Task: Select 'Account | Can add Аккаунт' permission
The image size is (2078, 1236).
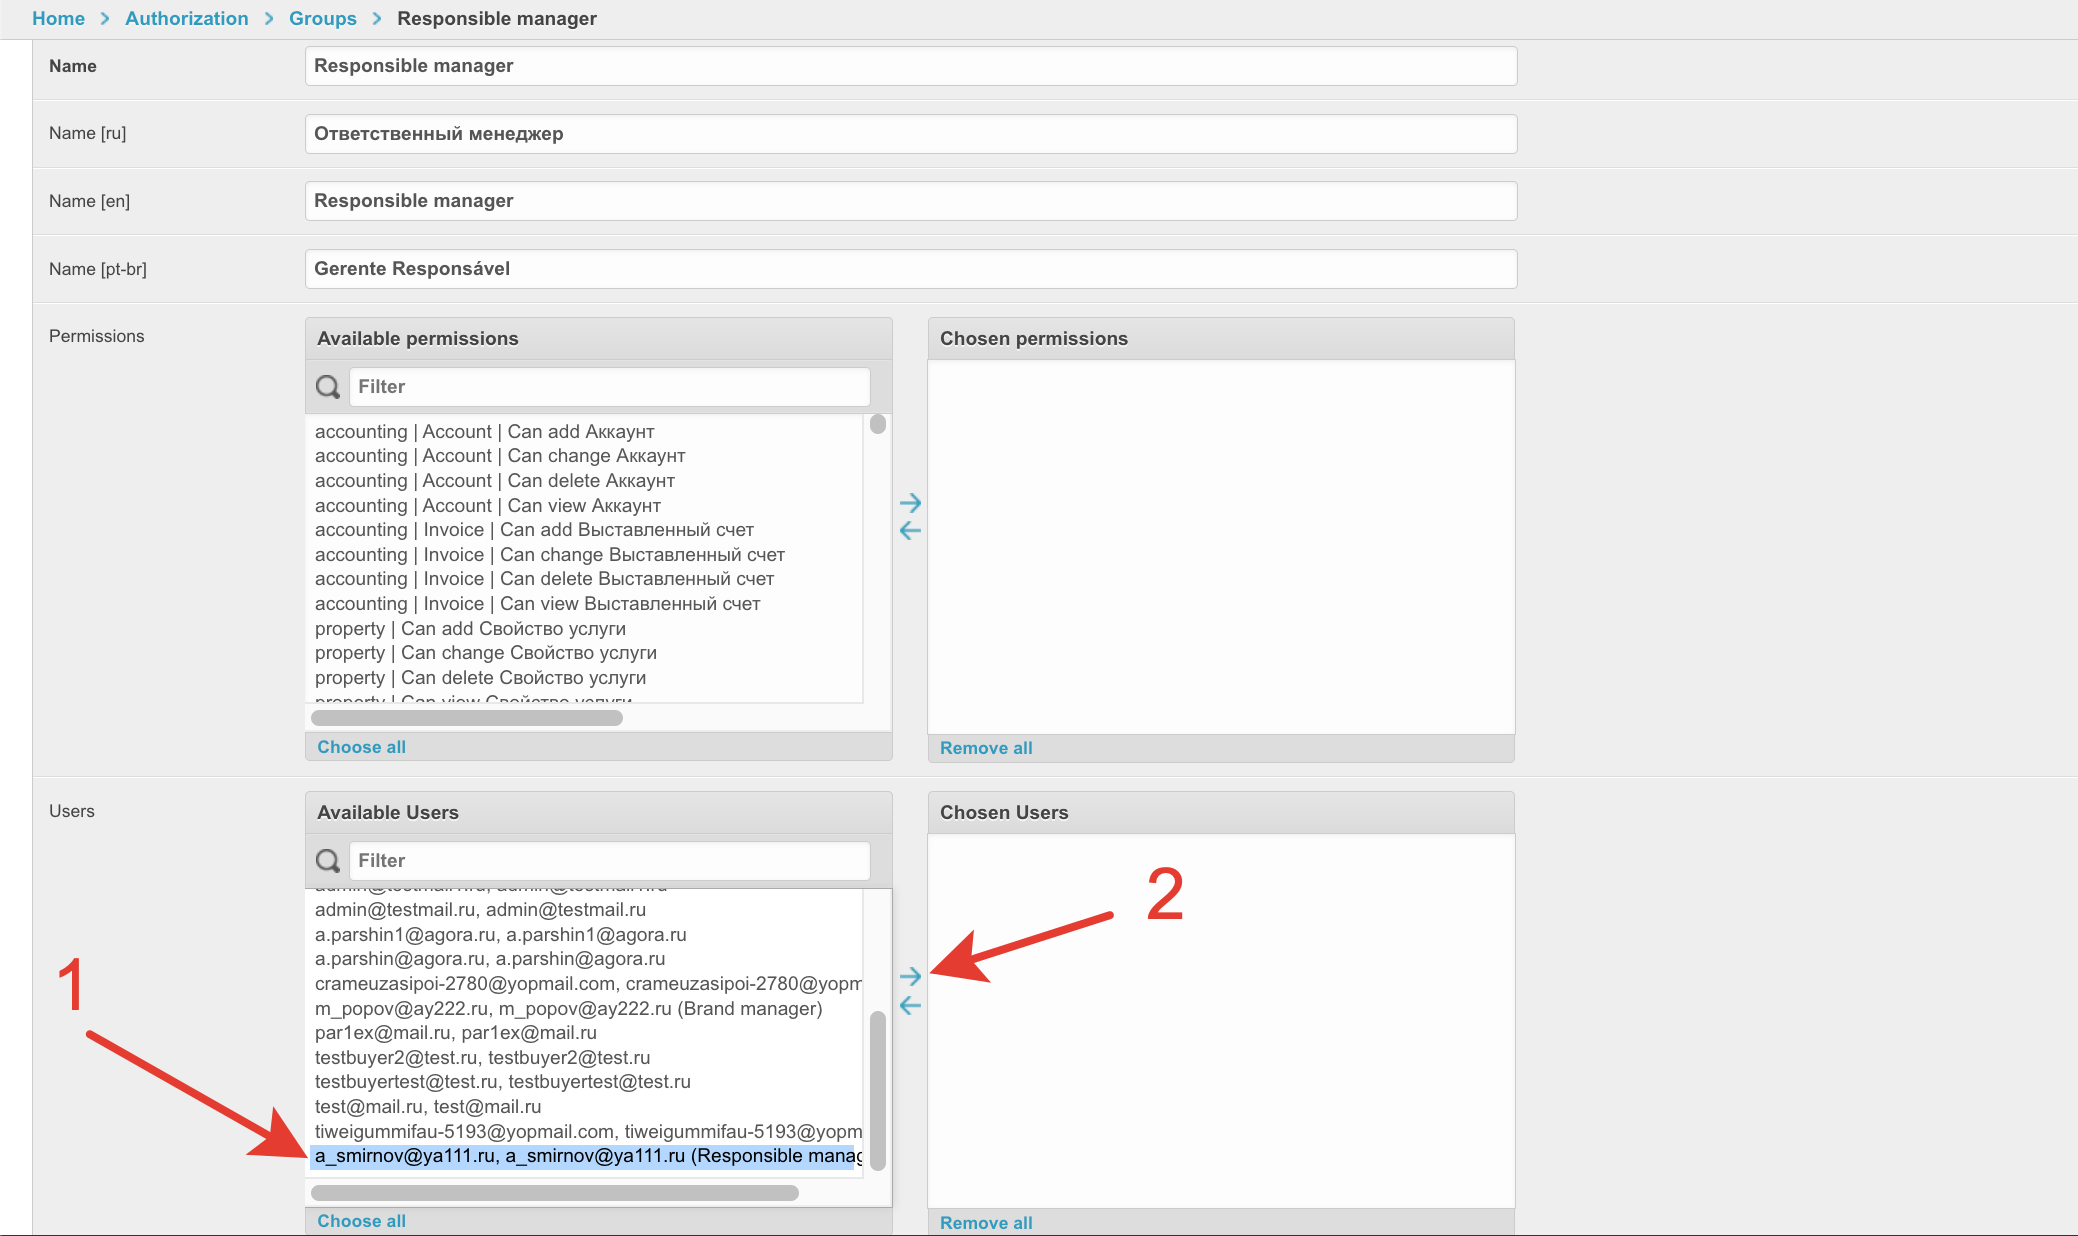Action: coord(484,431)
